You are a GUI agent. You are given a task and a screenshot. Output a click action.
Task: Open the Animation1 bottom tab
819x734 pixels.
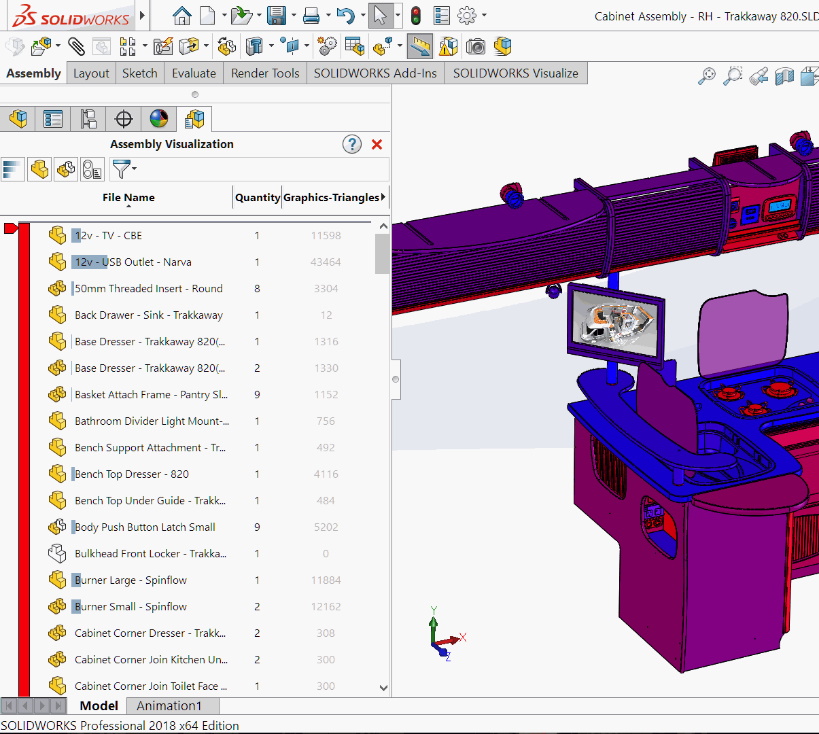coord(169,706)
